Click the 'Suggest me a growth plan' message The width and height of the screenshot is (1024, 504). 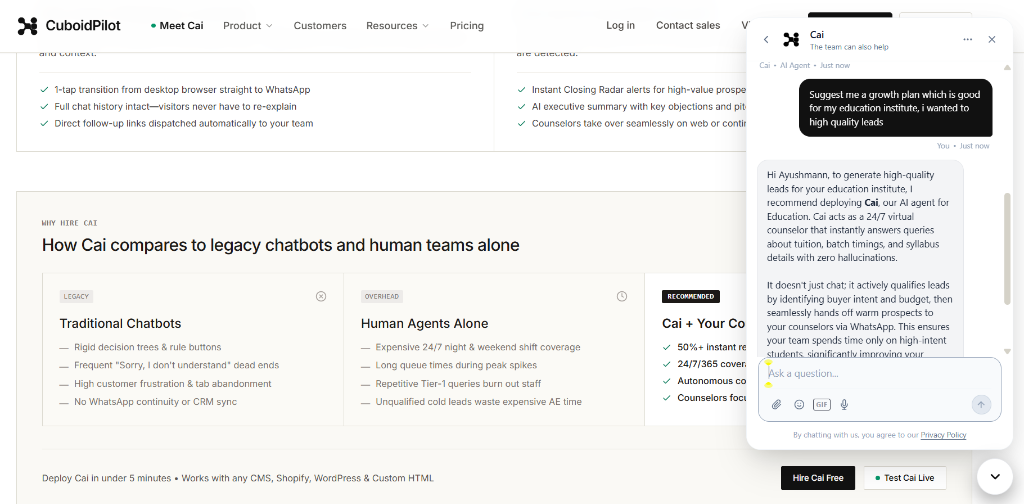[895, 108]
